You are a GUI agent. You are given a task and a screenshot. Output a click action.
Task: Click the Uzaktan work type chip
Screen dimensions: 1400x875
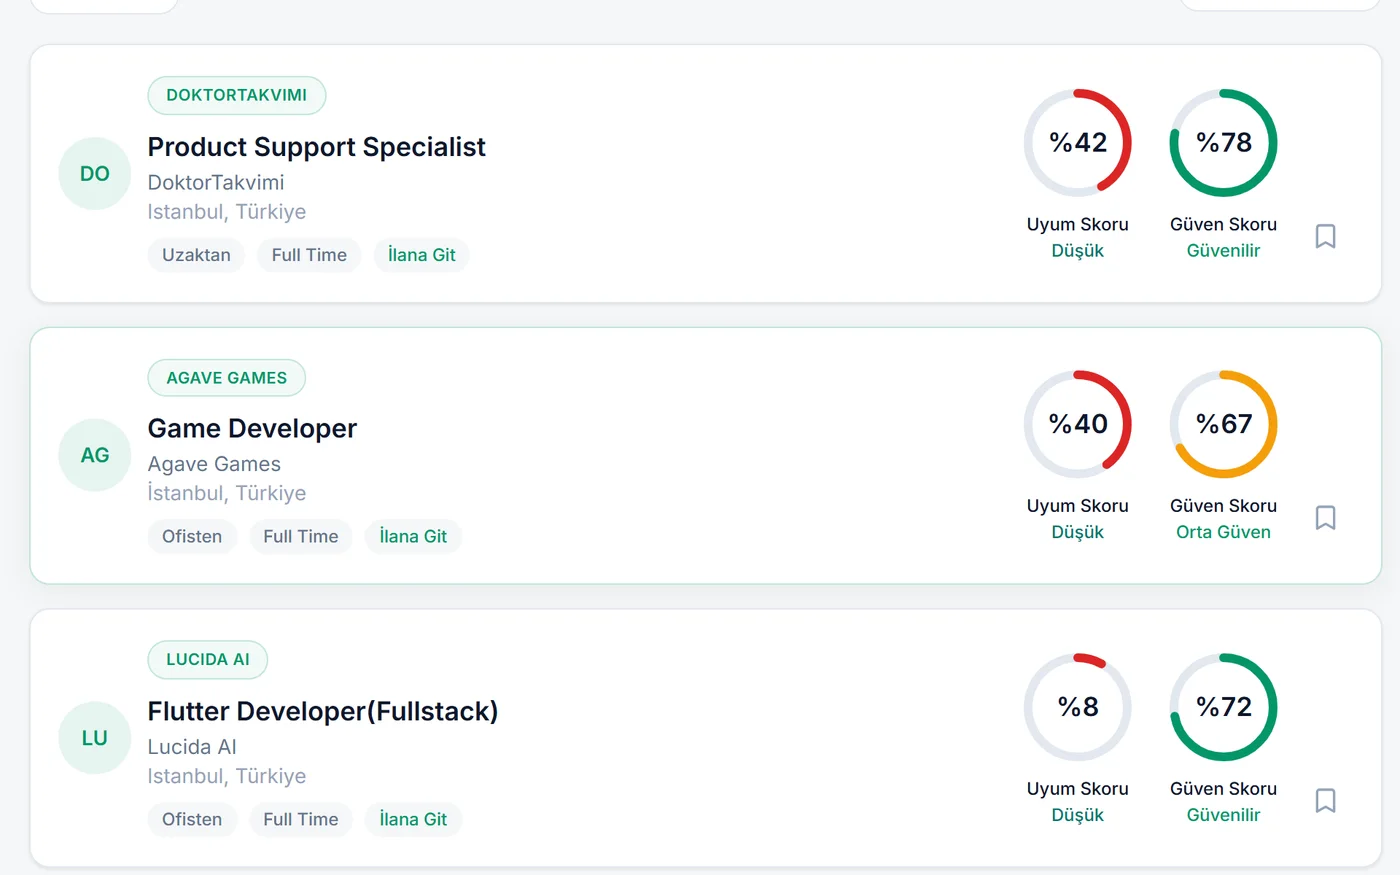(196, 255)
